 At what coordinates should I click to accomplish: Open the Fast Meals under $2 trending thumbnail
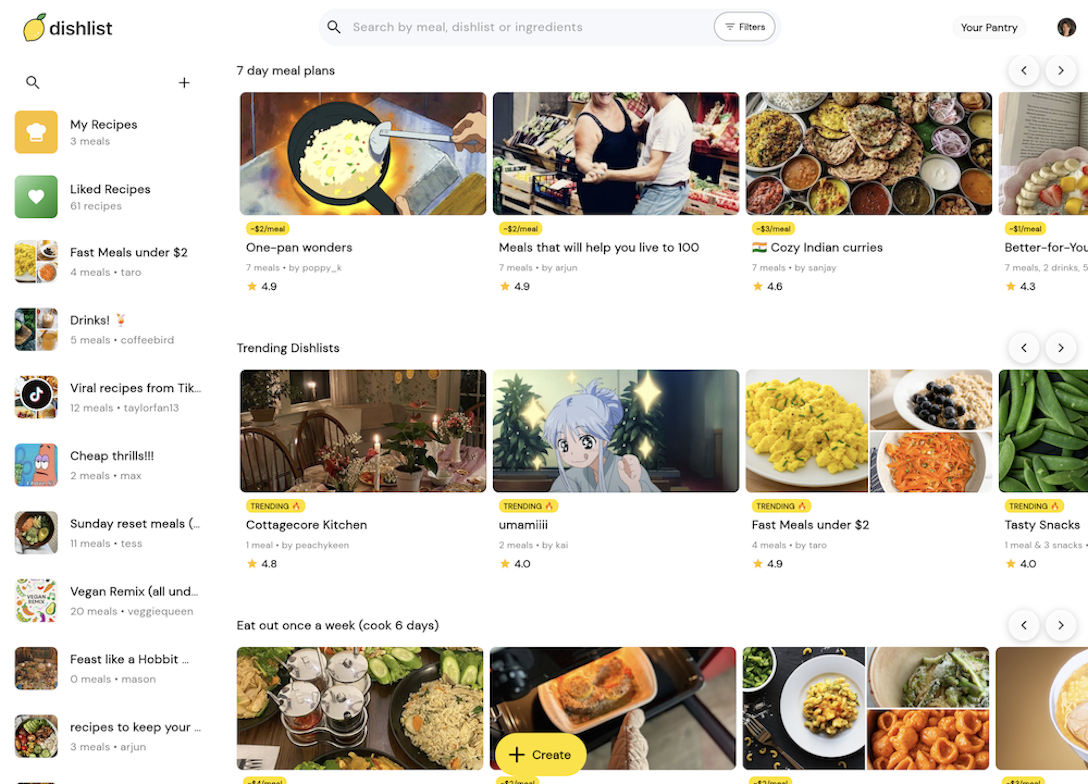868,430
